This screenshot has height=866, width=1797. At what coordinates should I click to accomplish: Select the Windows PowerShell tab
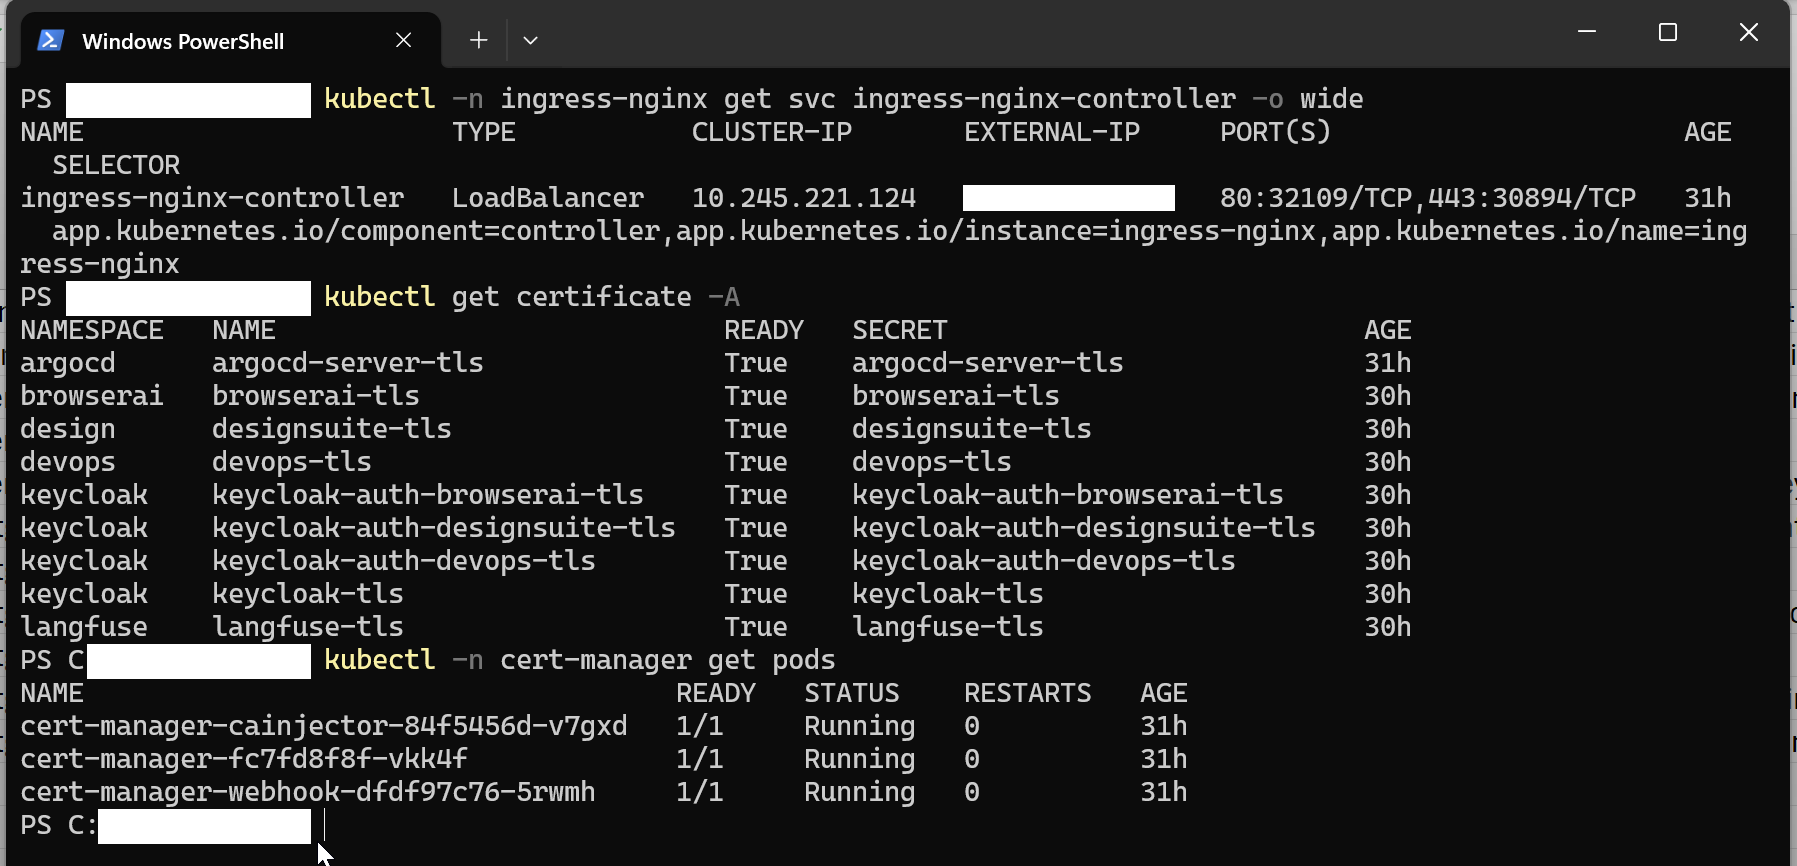231,41
